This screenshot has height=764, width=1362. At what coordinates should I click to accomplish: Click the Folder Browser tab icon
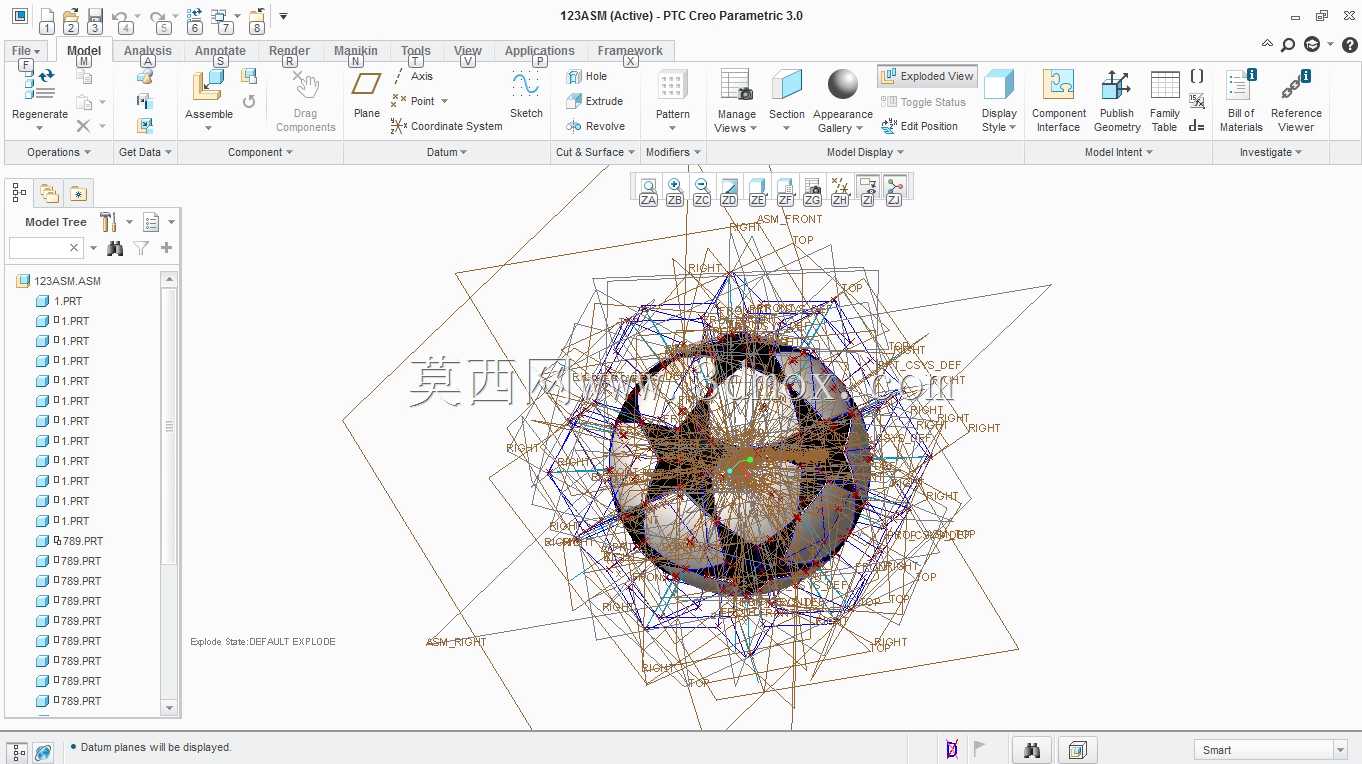(49, 193)
